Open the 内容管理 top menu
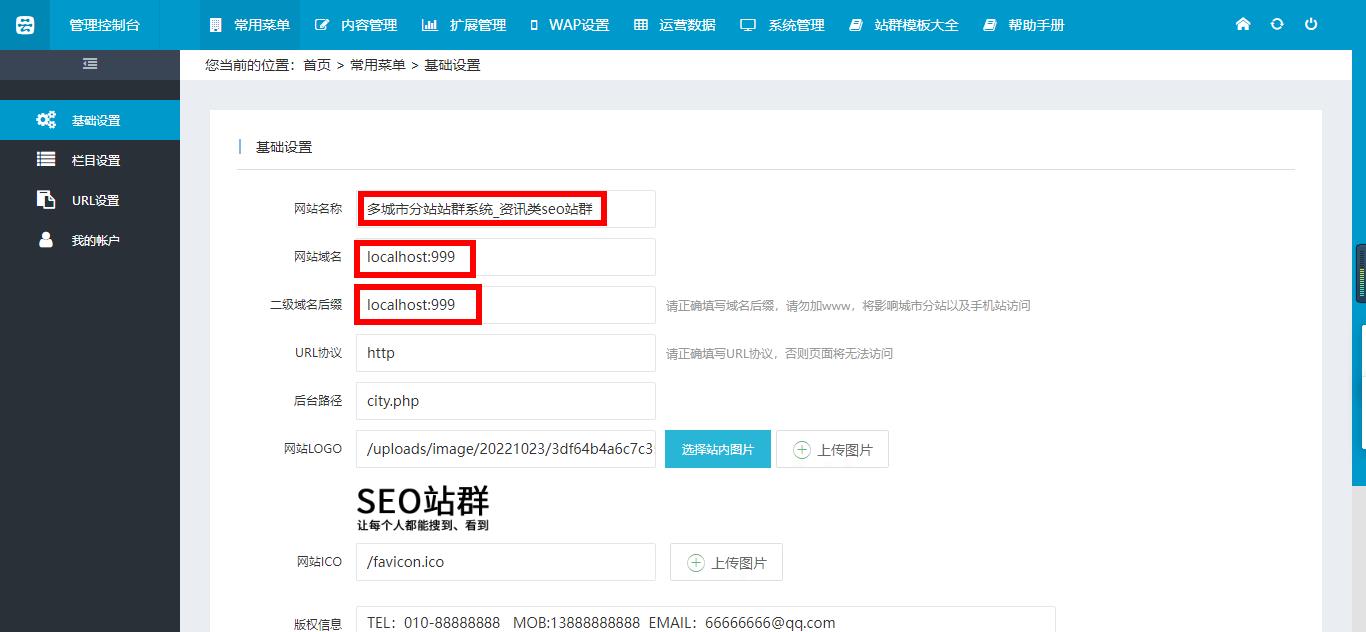 click(356, 25)
